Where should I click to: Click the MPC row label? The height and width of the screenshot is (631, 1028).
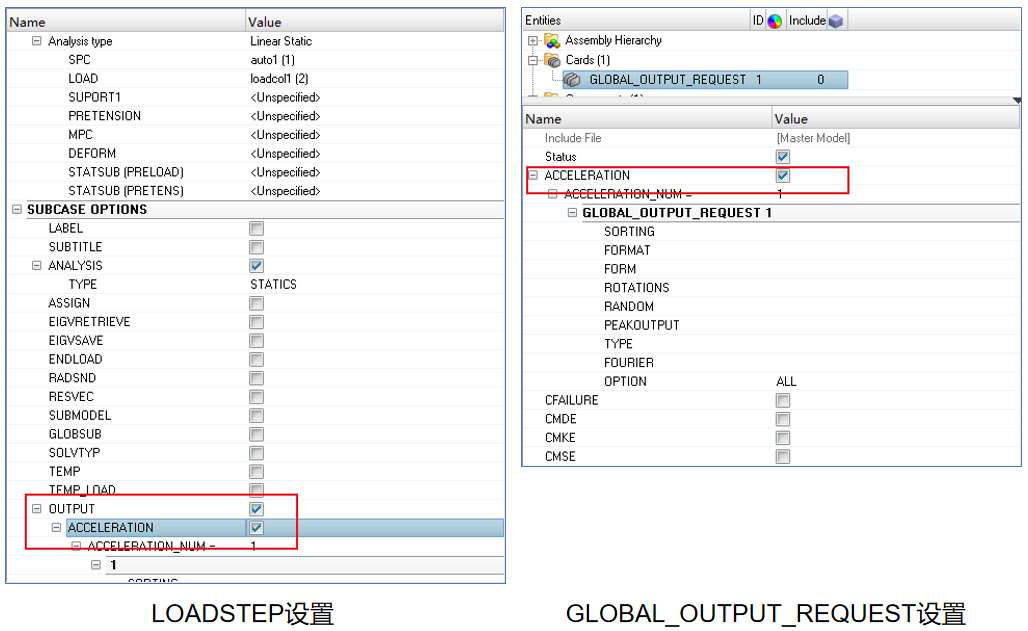tap(80, 134)
